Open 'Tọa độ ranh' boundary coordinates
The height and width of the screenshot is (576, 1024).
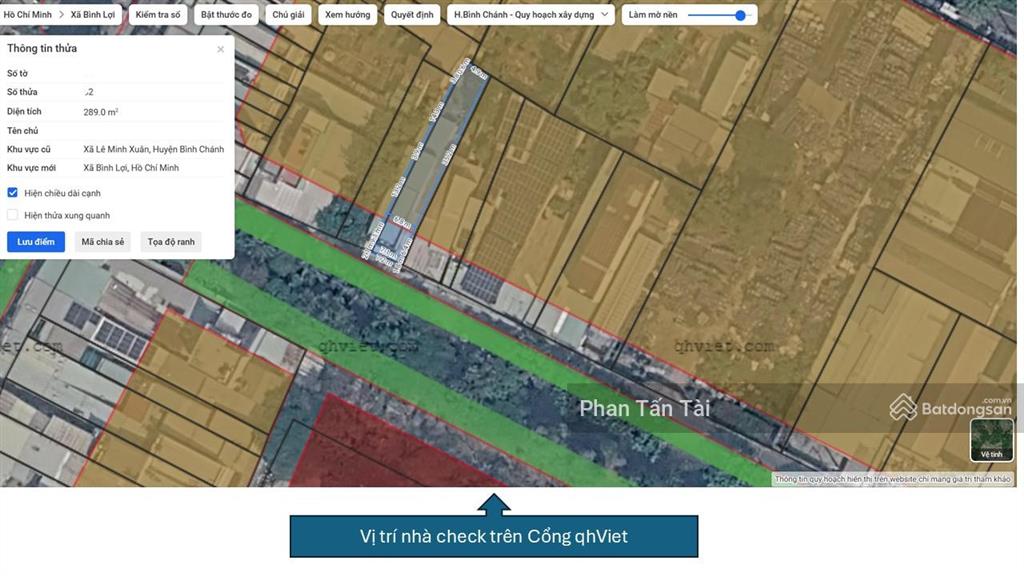[x=170, y=241]
